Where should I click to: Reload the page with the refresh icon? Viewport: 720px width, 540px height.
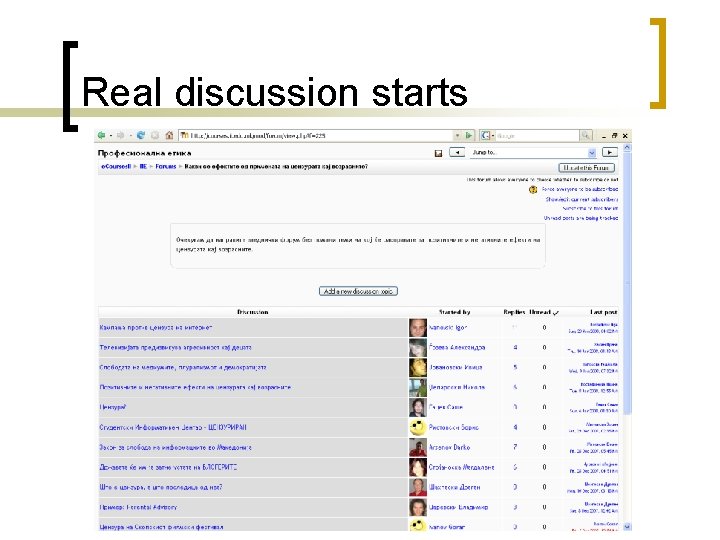pyautogui.click(x=141, y=135)
